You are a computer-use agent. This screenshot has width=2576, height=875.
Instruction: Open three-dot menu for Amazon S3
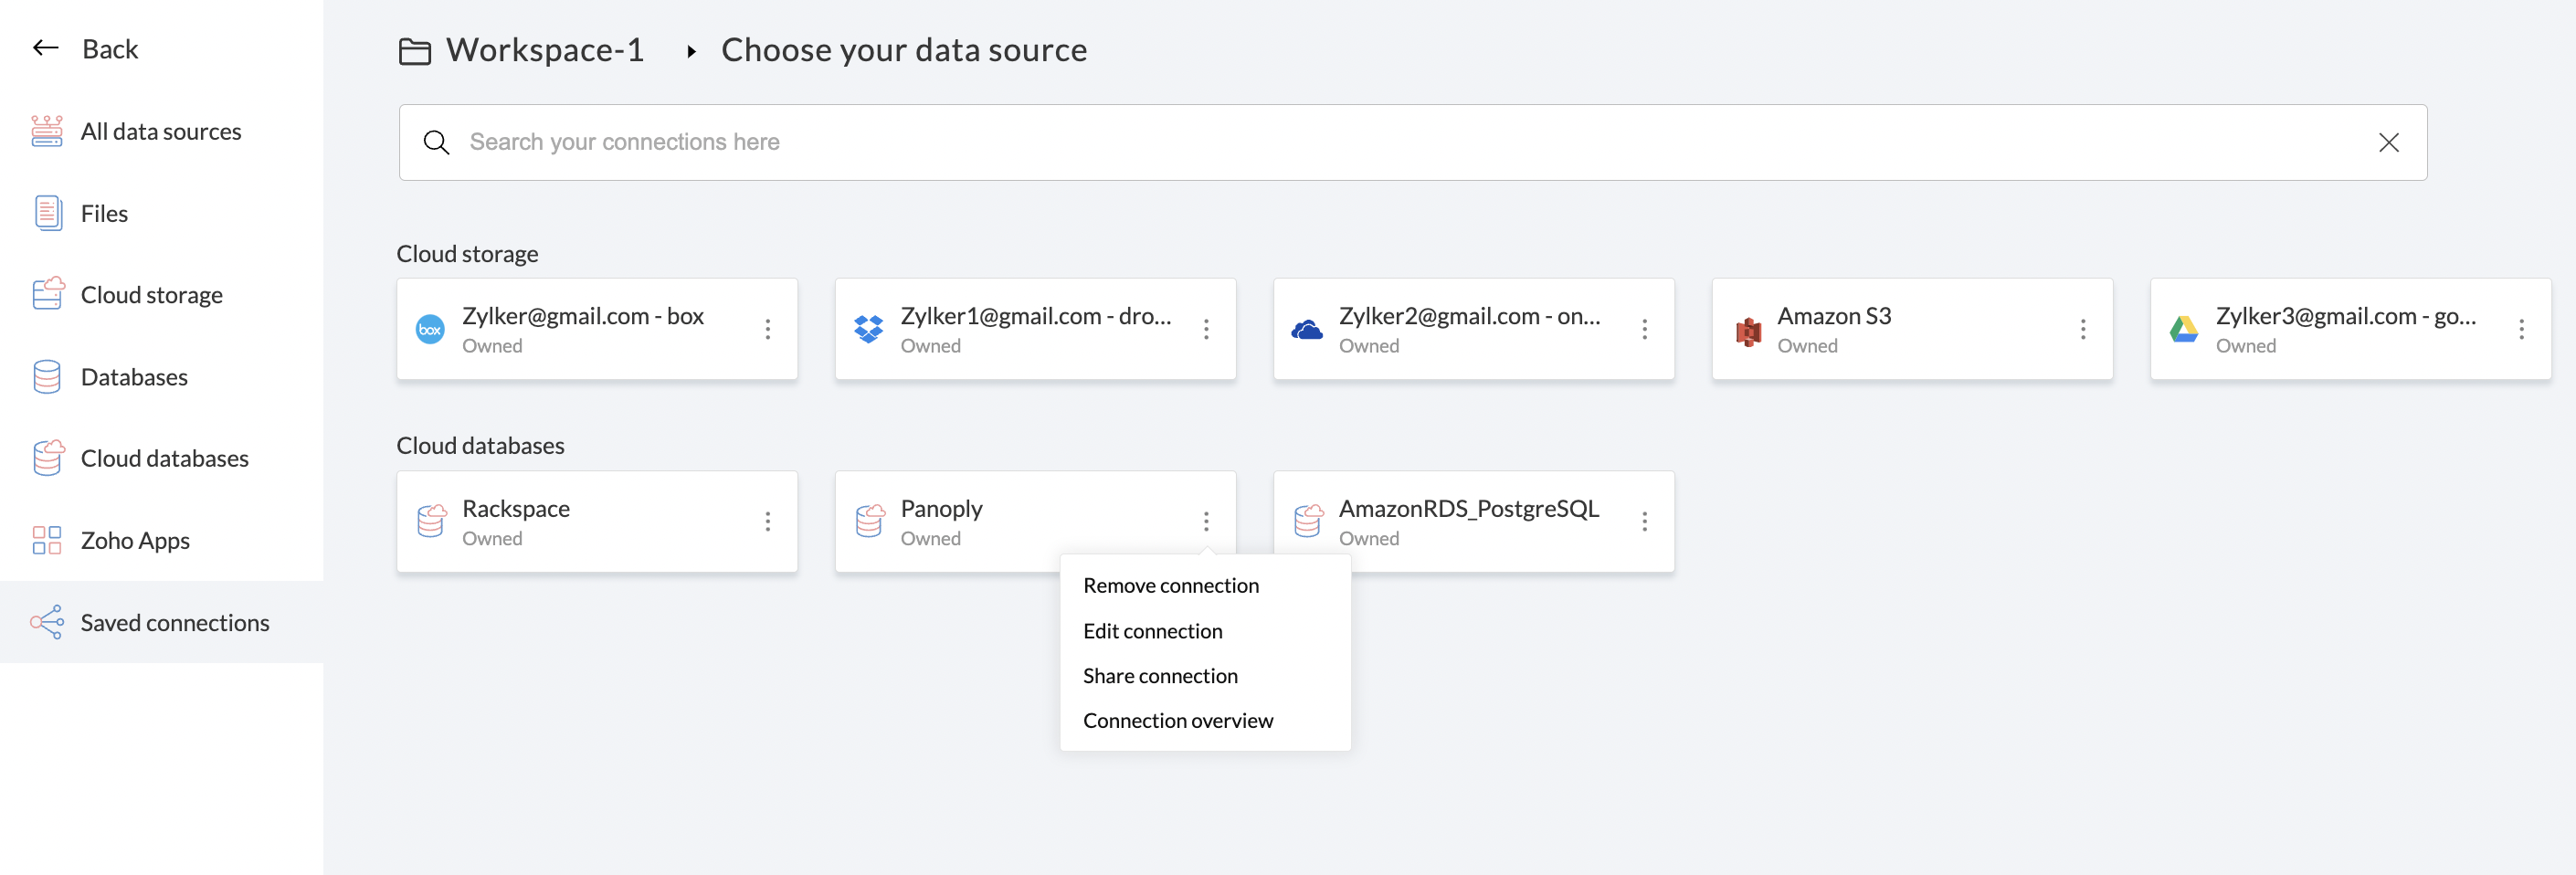pyautogui.click(x=2082, y=329)
